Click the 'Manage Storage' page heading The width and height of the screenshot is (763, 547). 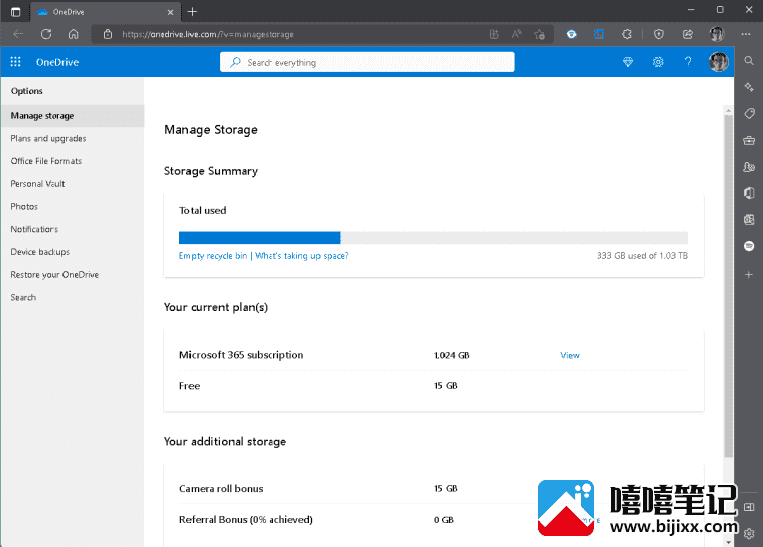(211, 129)
